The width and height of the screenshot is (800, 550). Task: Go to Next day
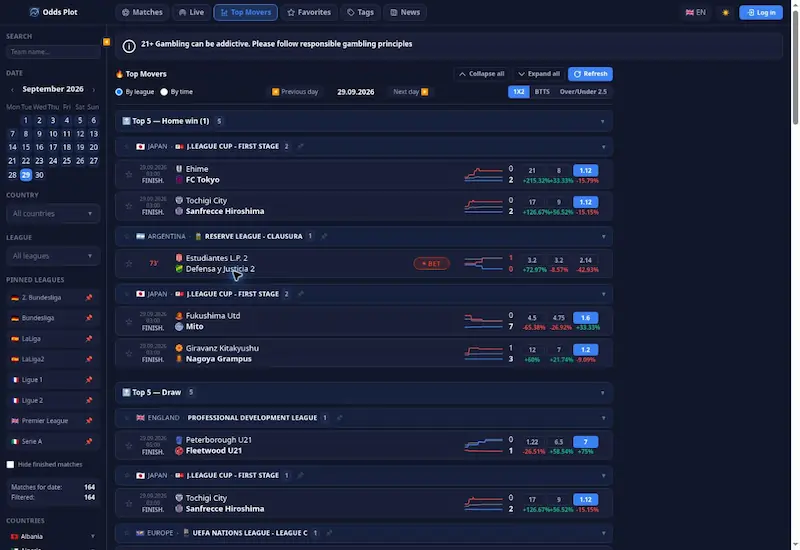(x=411, y=92)
